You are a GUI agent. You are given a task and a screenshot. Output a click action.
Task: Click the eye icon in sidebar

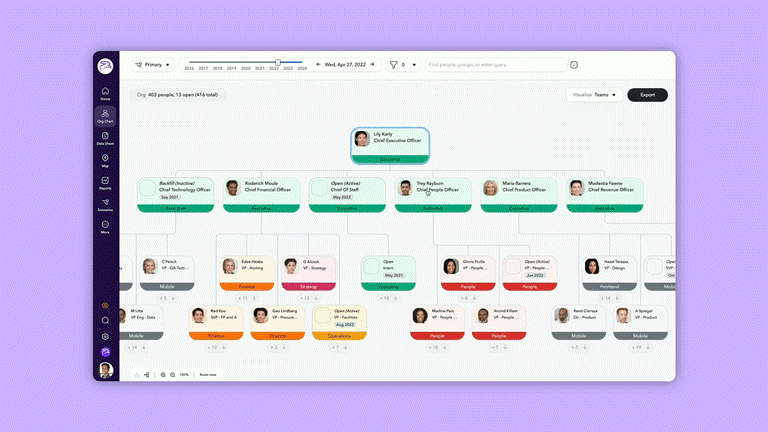(x=105, y=305)
